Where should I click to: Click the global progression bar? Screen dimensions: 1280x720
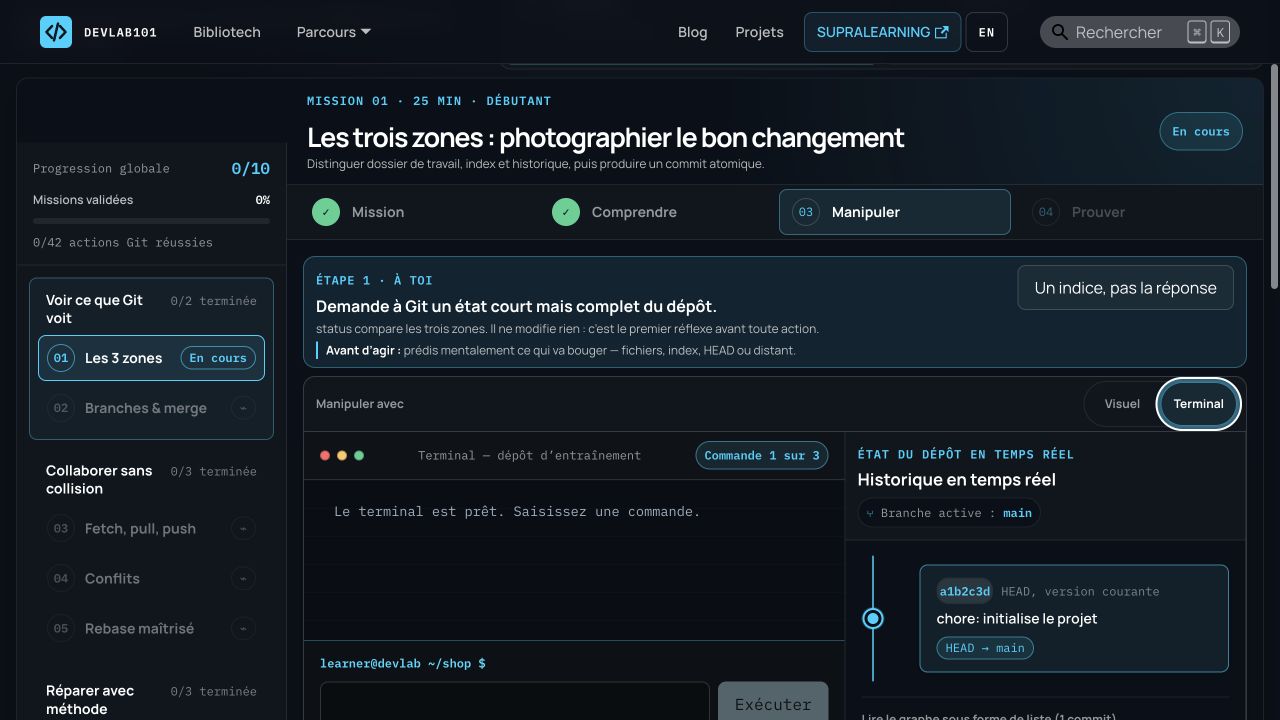(151, 221)
